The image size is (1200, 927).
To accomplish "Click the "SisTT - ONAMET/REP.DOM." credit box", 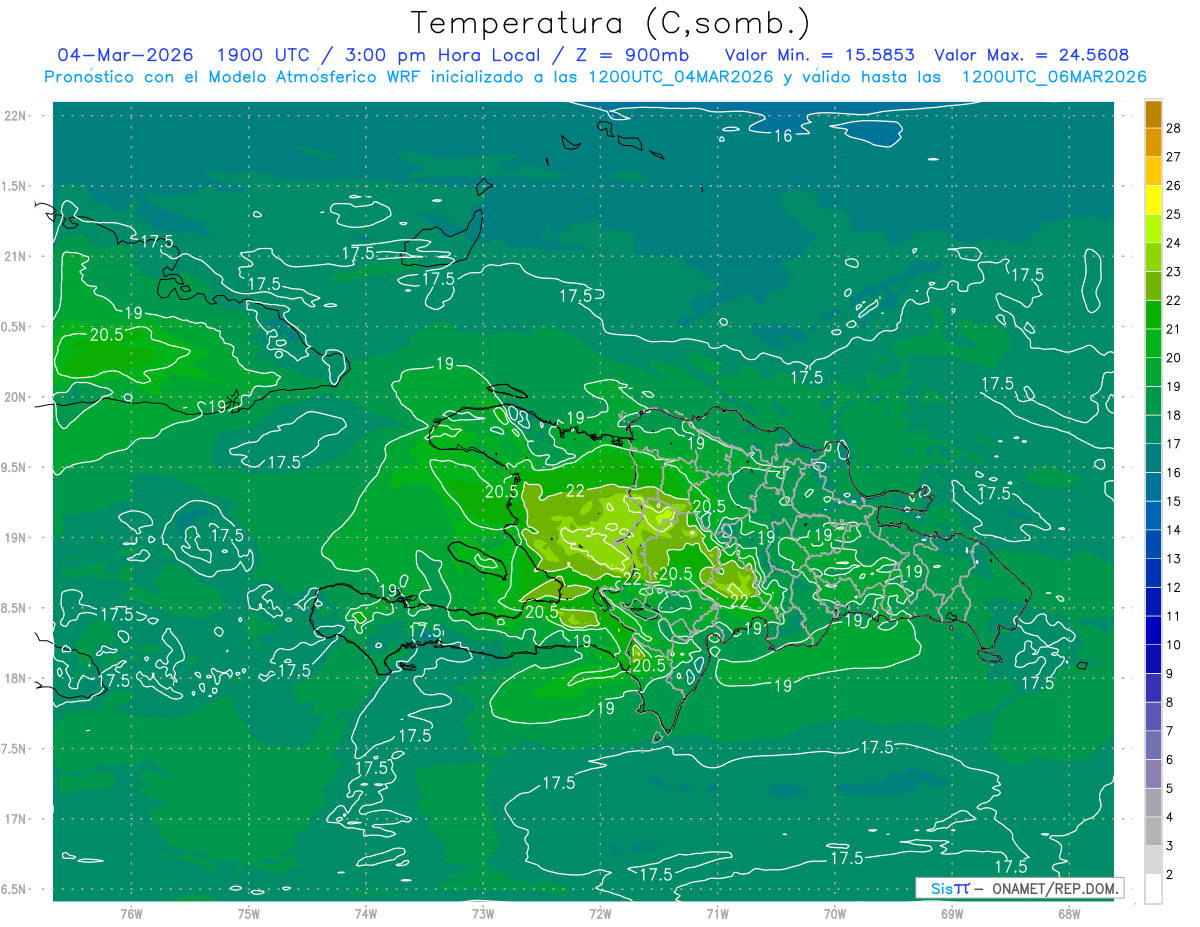I will (1020, 888).
